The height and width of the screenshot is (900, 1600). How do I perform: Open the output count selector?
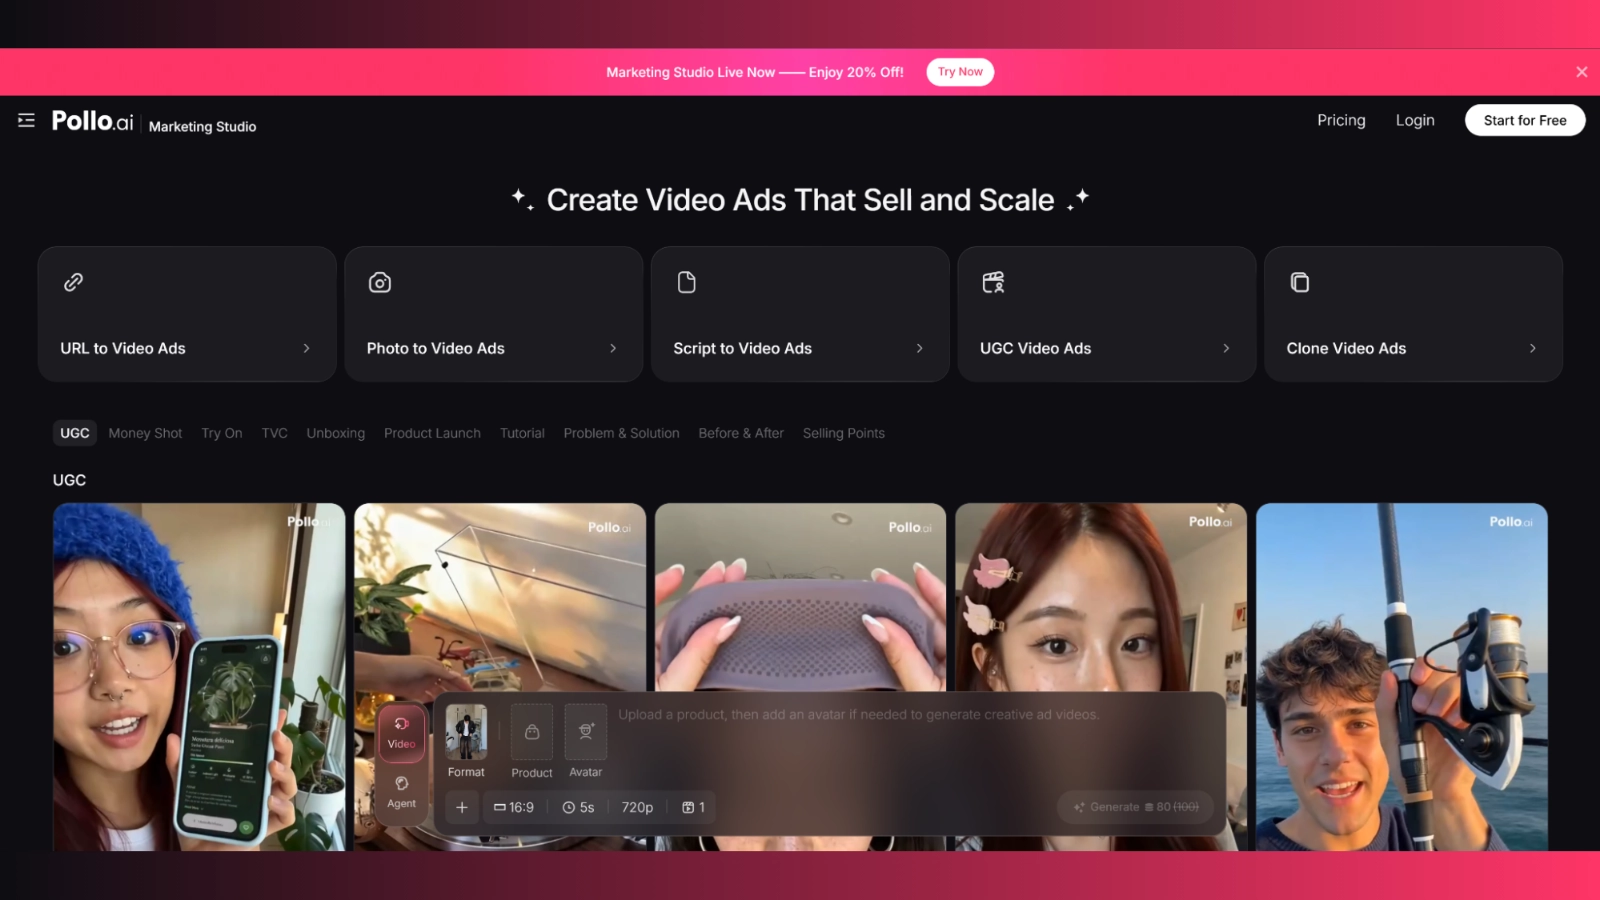[x=694, y=807]
